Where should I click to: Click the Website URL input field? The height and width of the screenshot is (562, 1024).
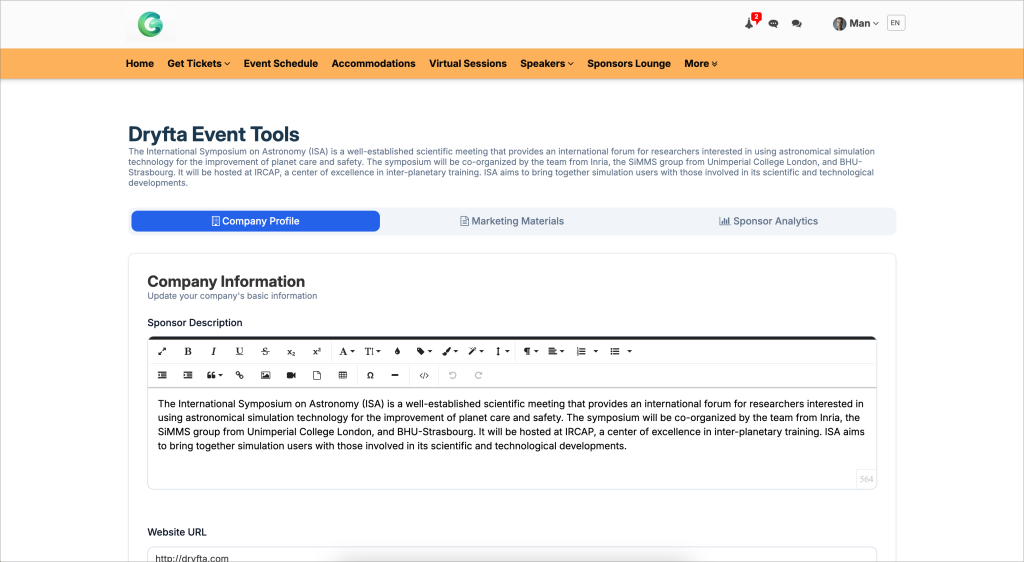512,555
